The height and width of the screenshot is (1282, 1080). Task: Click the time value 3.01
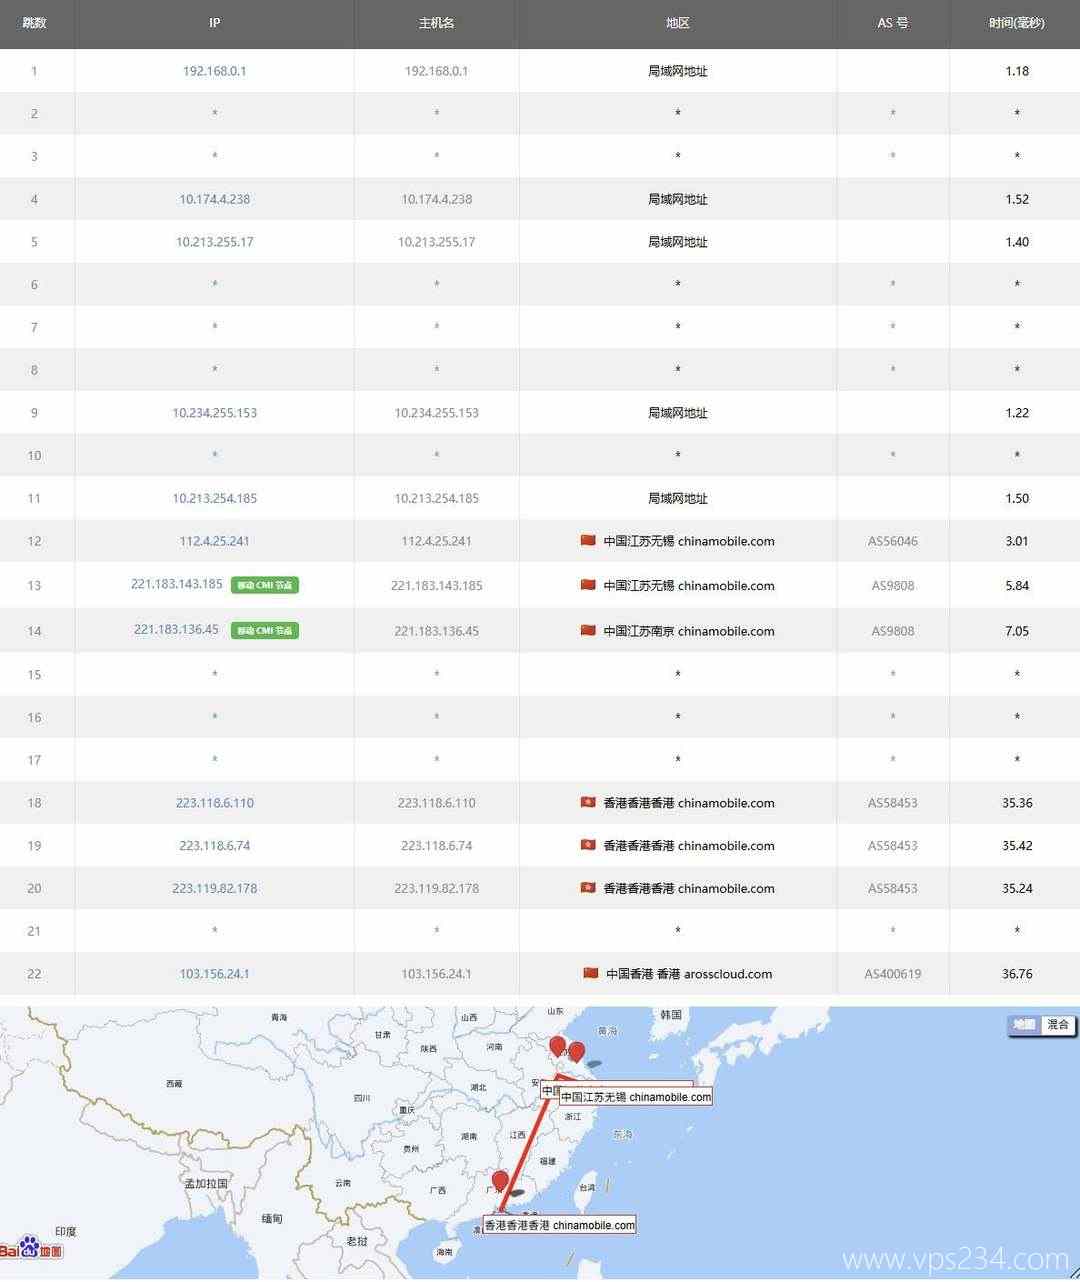pos(1017,541)
